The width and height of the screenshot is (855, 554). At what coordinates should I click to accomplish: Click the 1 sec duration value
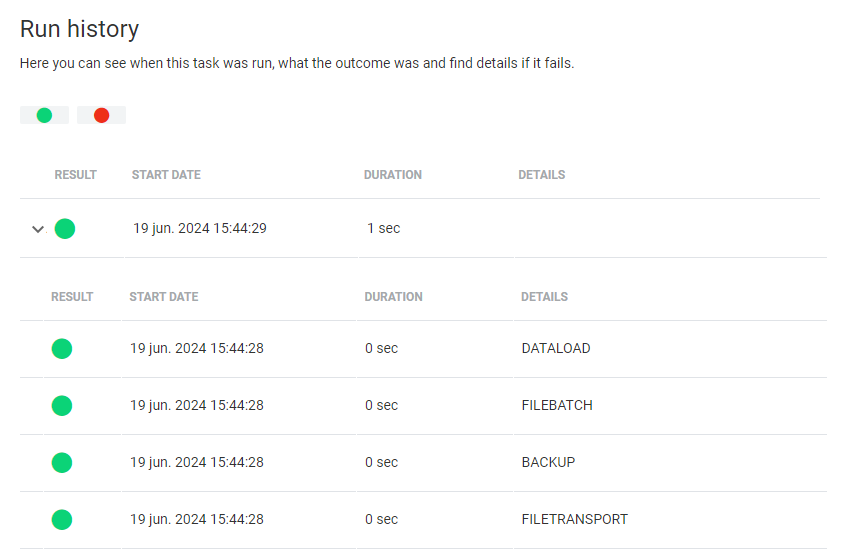[384, 228]
